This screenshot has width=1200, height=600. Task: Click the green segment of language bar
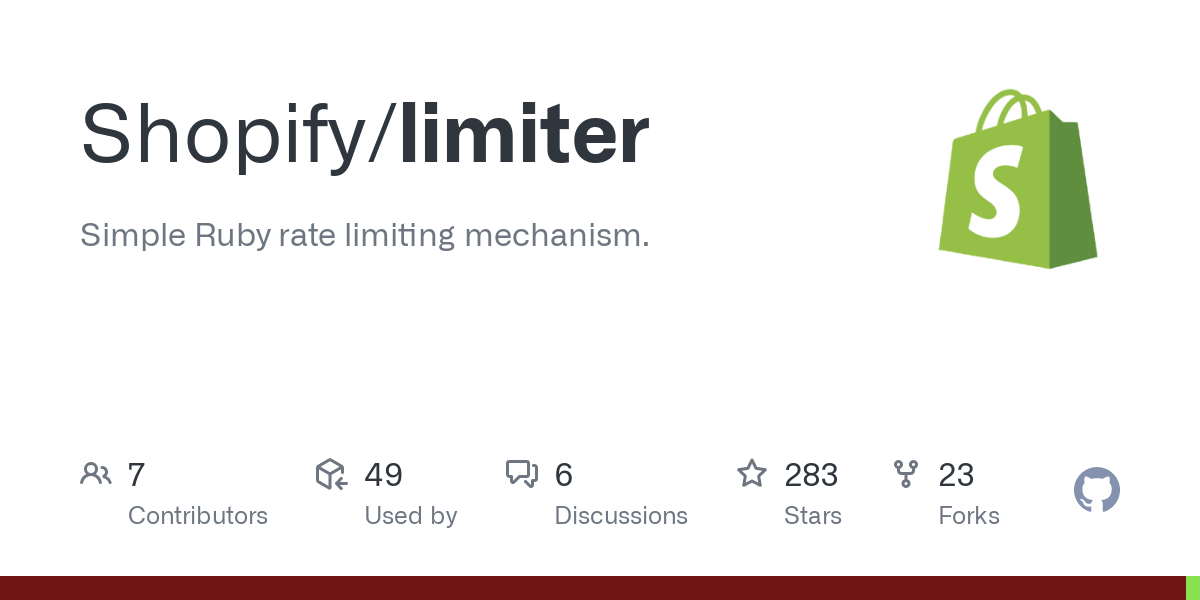[x=1193, y=588]
